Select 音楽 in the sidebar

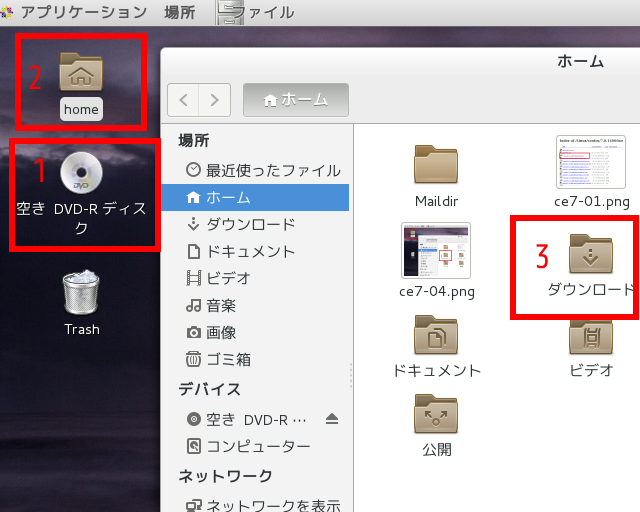222,305
